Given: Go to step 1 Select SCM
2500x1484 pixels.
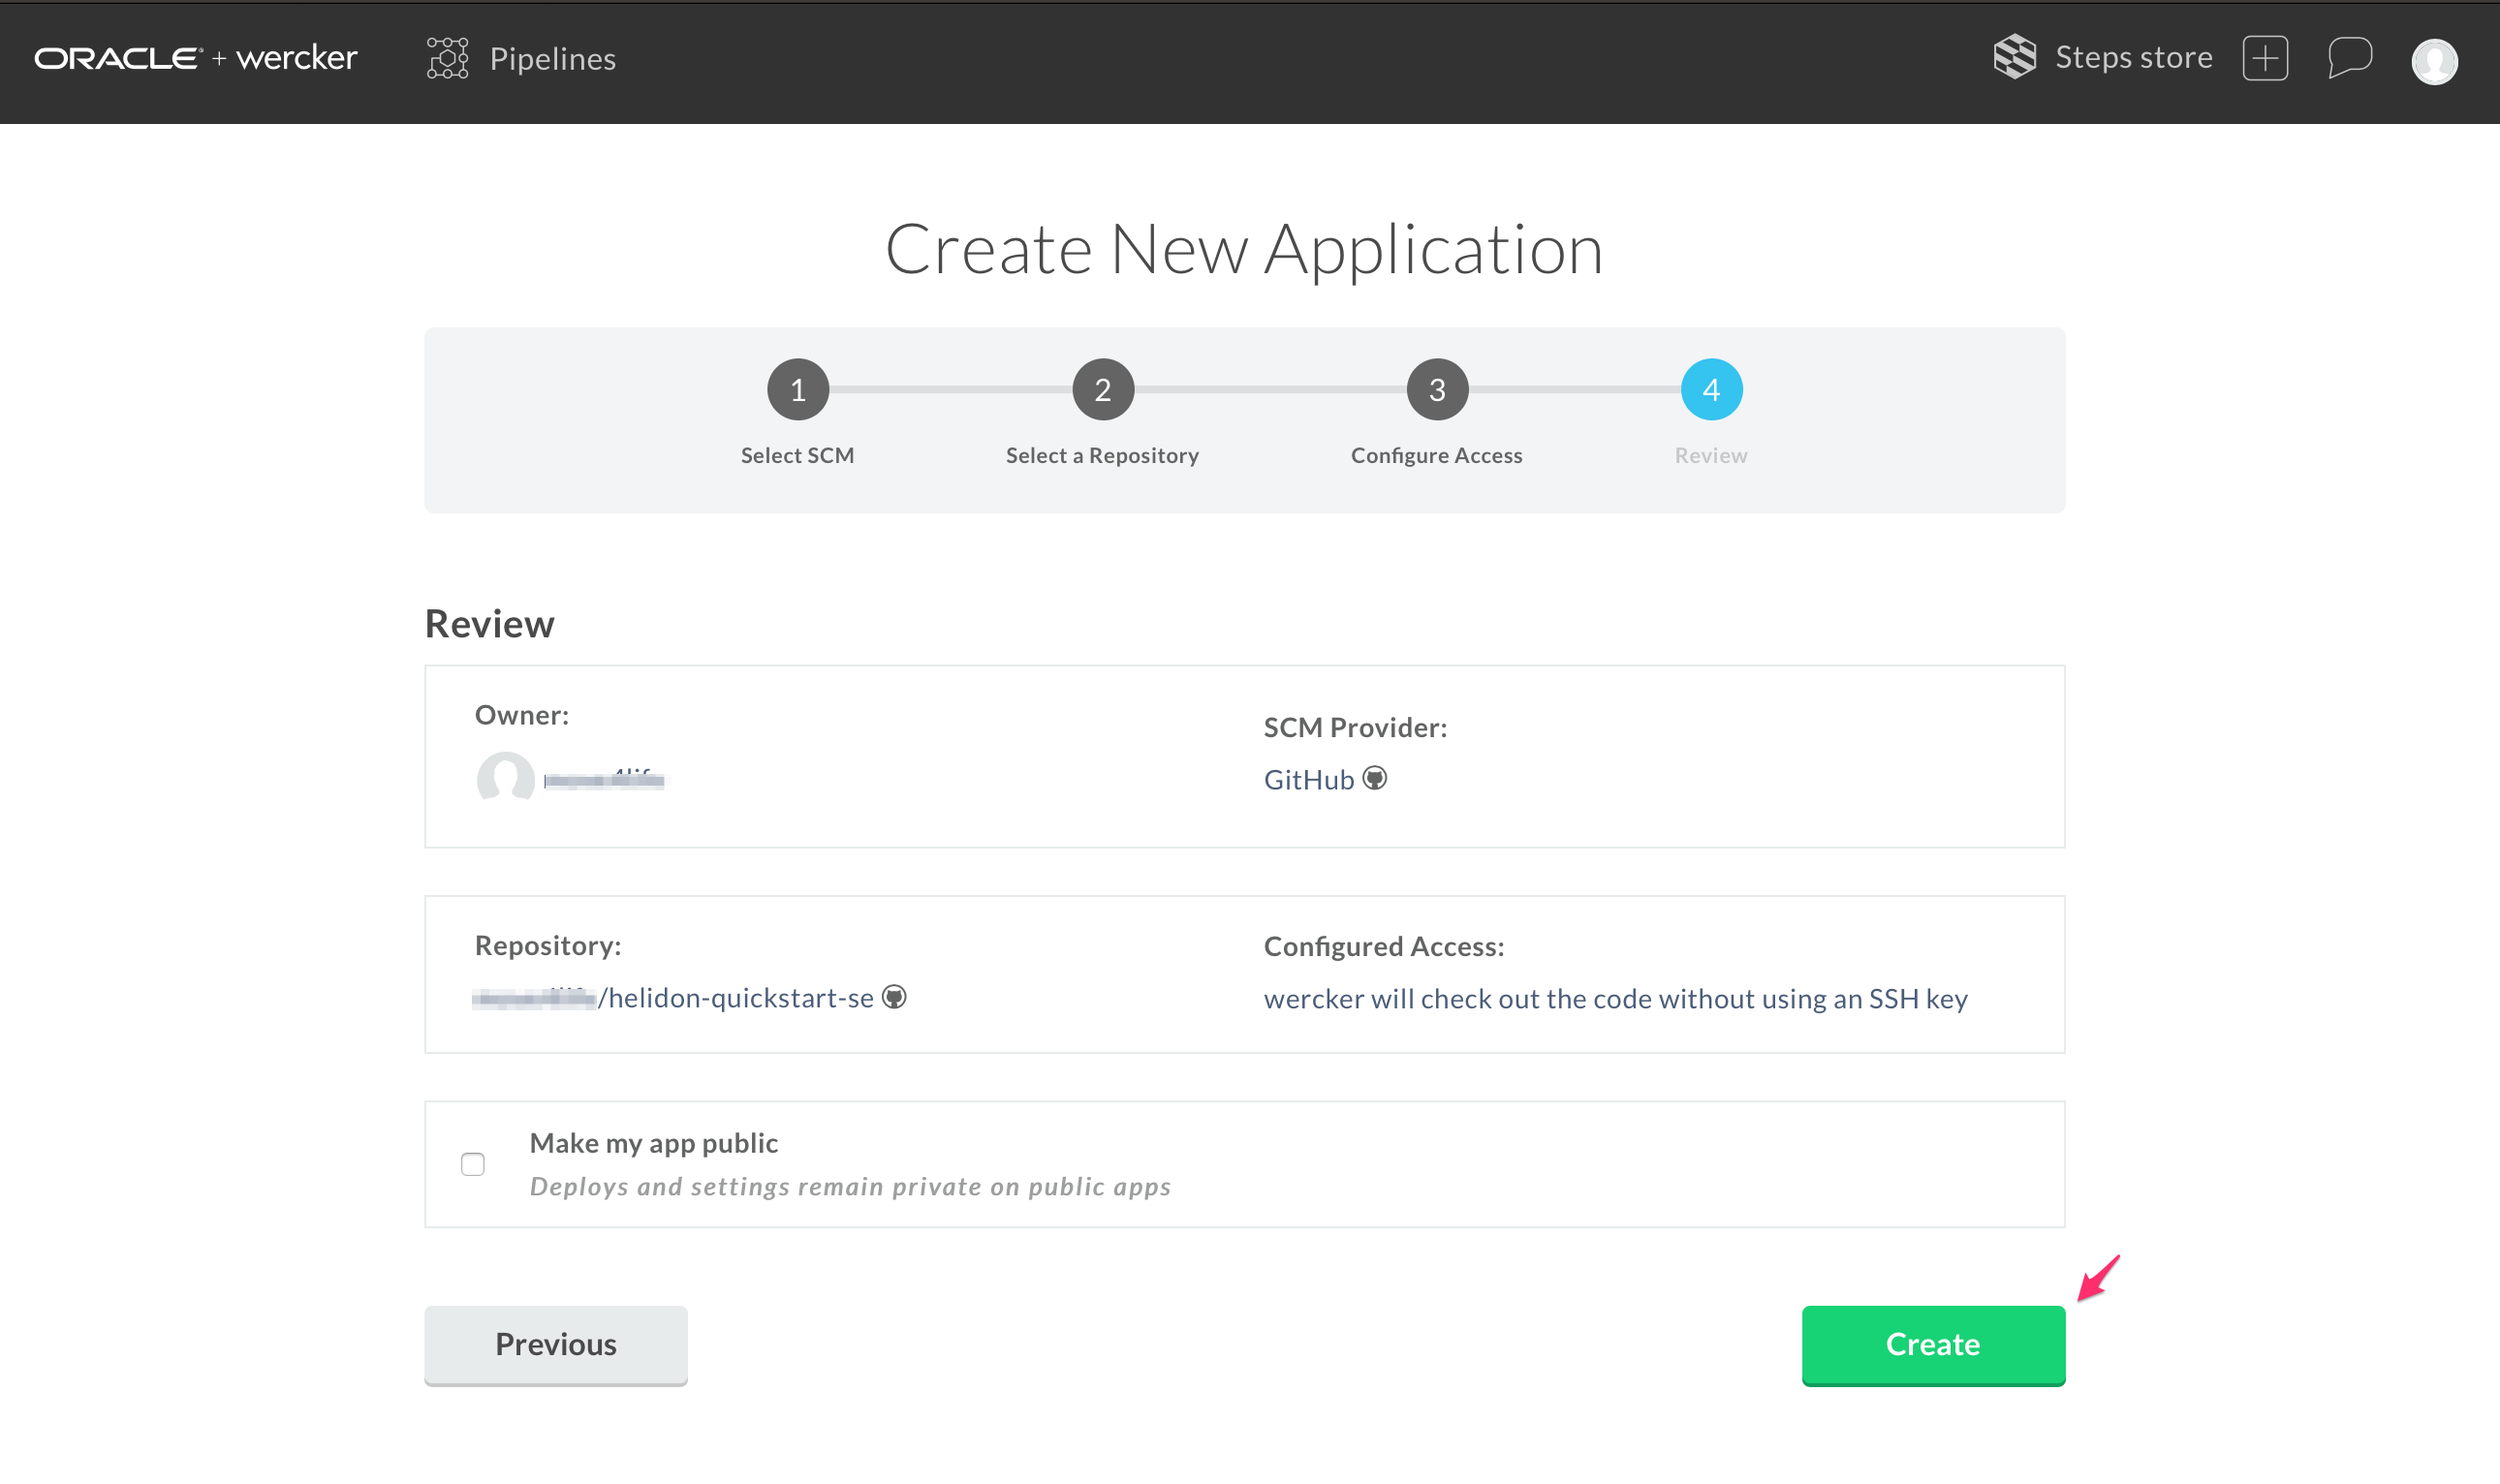Looking at the screenshot, I should 798,390.
